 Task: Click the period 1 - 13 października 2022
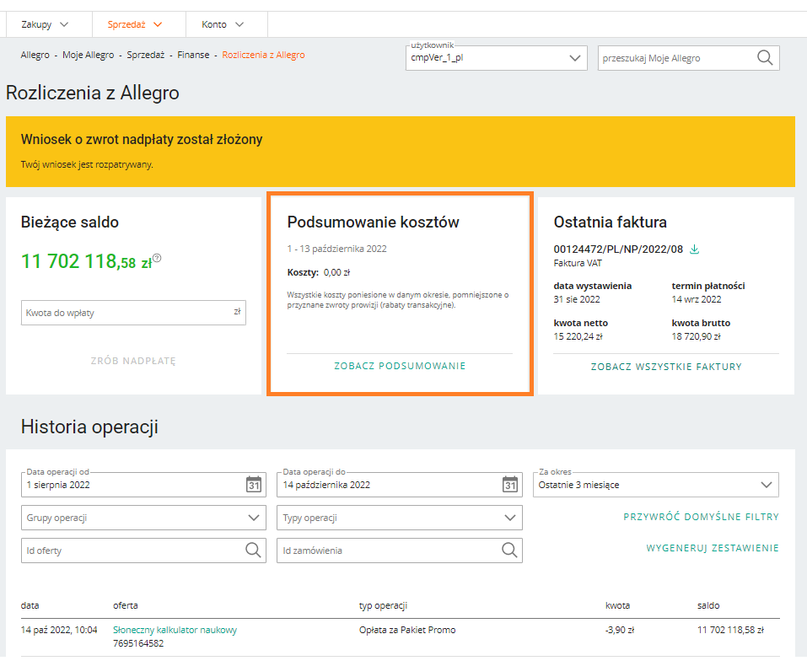pos(337,249)
